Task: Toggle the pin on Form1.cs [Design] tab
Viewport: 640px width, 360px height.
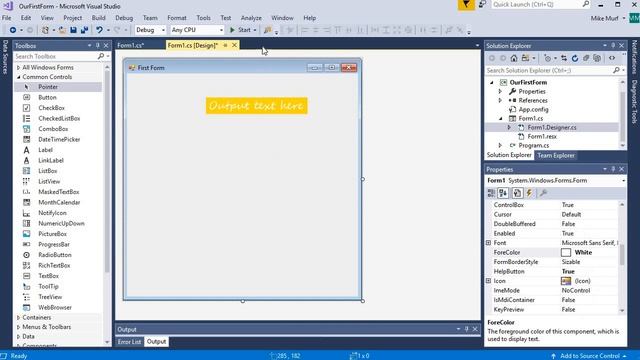Action: click(225, 45)
